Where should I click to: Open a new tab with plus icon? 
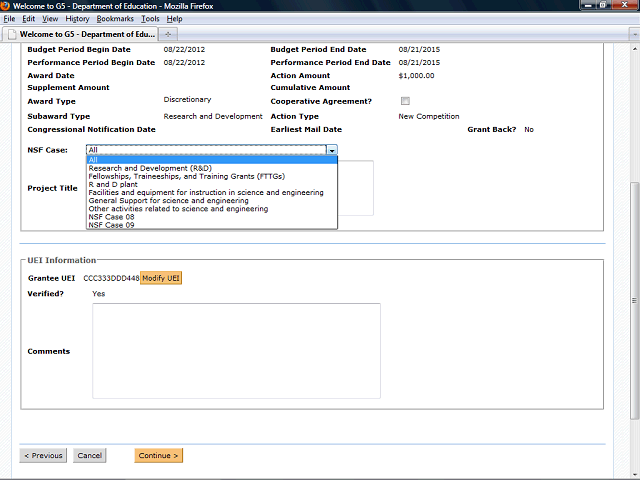(x=168, y=34)
